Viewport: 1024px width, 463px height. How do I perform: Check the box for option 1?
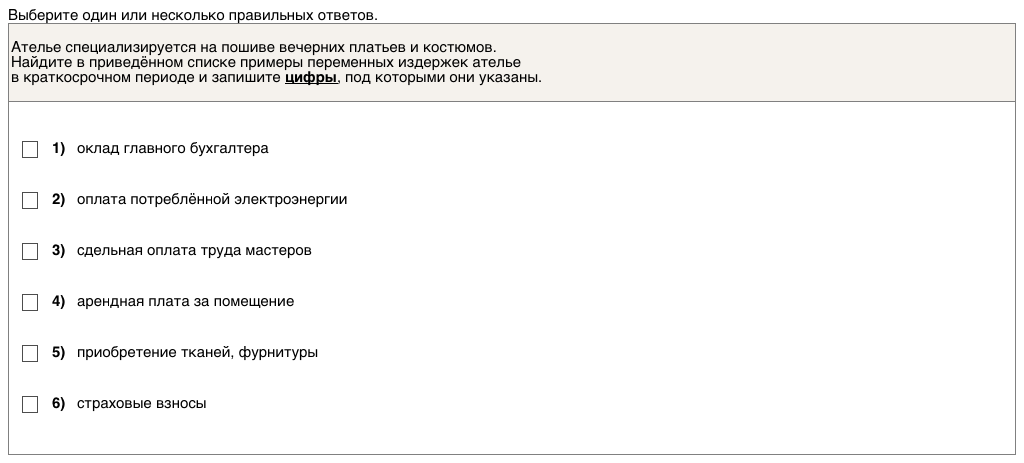coord(30,149)
